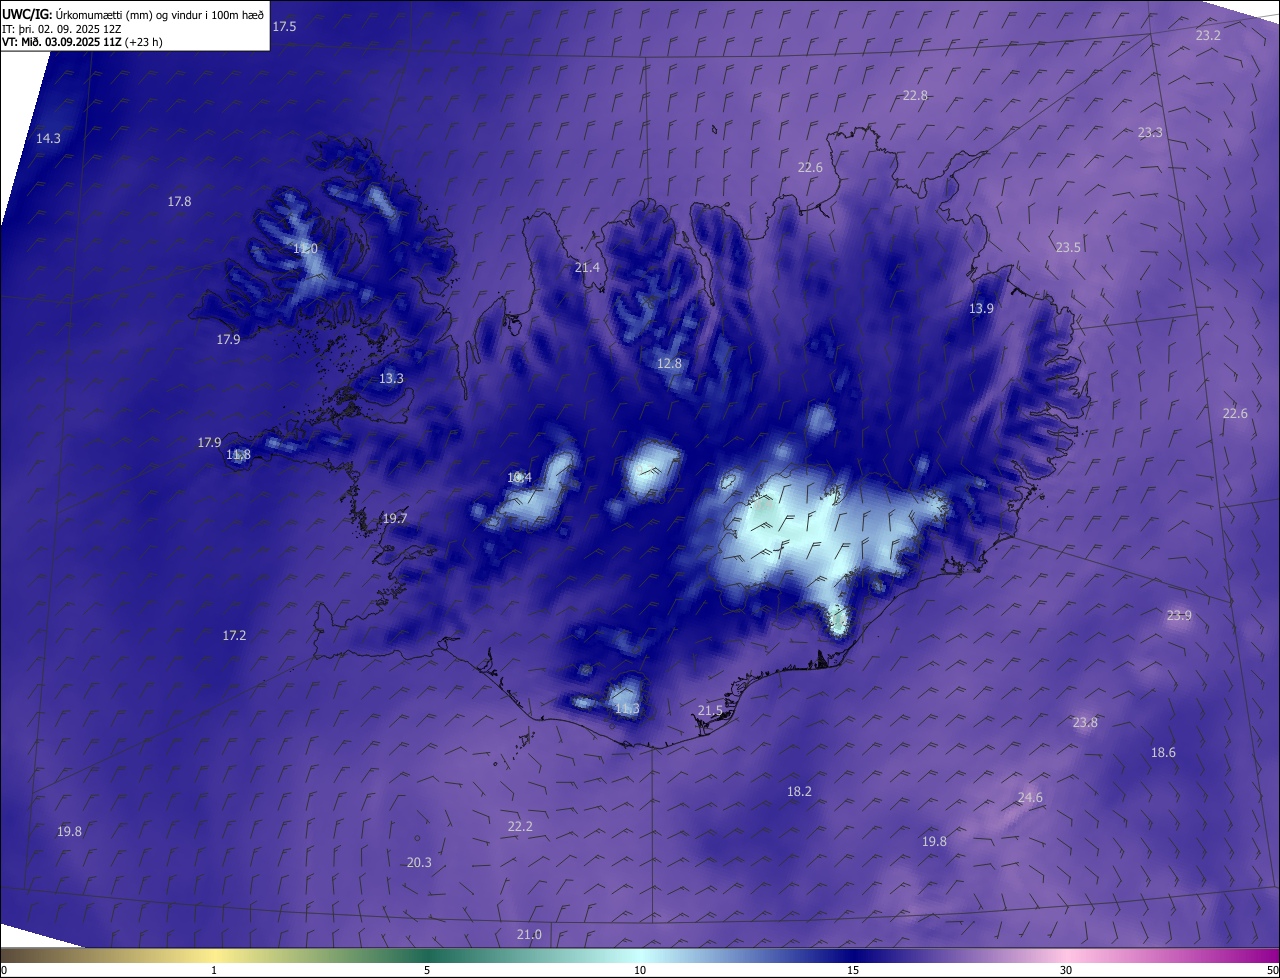Viewport: 1280px width, 978px height.
Task: Click the 20.3 value on the map
Action: 419,862
